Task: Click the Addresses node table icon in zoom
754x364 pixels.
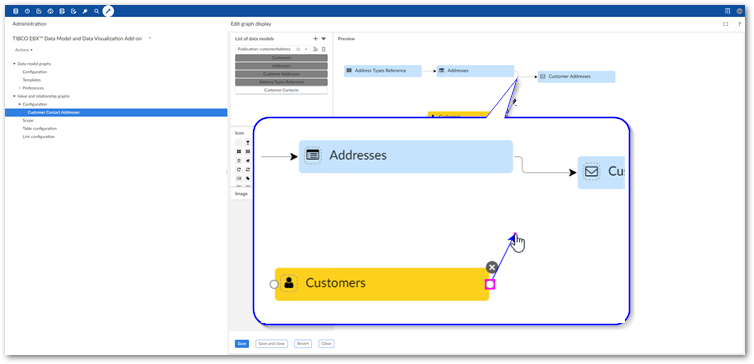Action: tap(313, 155)
